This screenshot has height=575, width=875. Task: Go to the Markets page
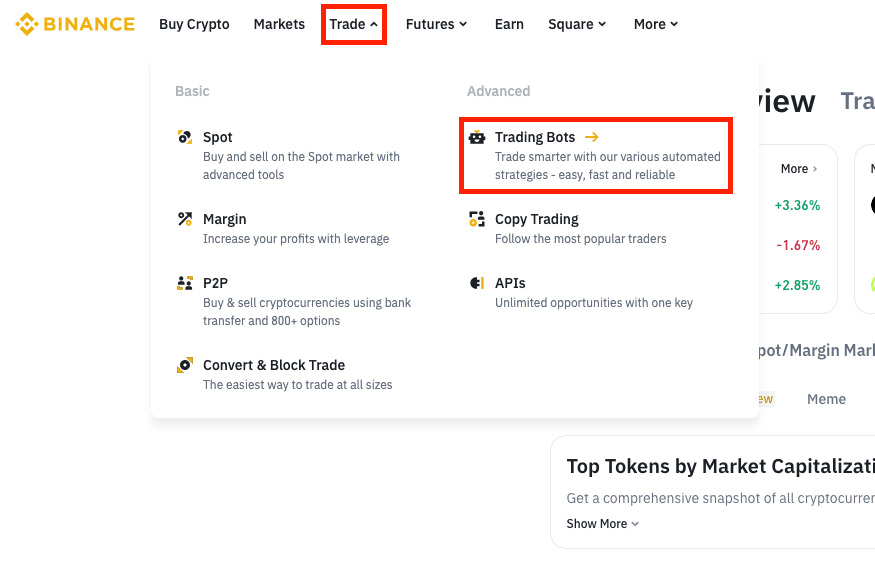pos(279,24)
